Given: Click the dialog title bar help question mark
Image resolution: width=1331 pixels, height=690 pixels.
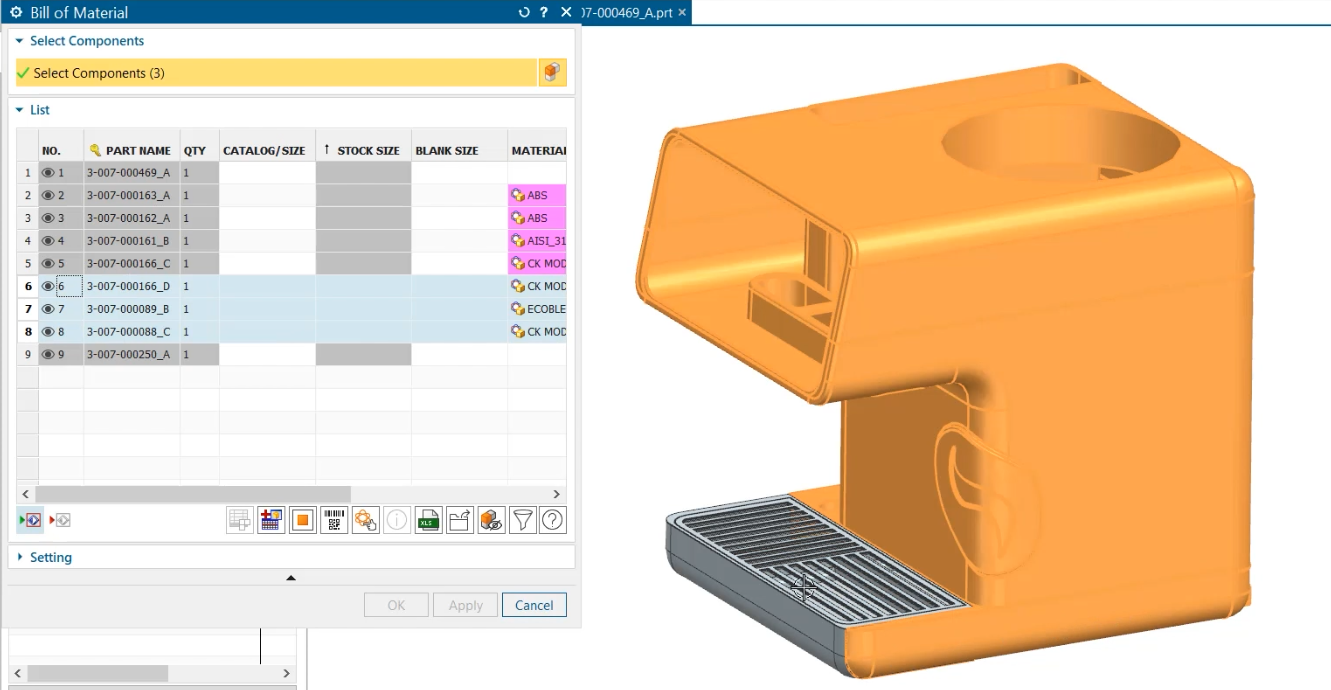Looking at the screenshot, I should pyautogui.click(x=544, y=13).
